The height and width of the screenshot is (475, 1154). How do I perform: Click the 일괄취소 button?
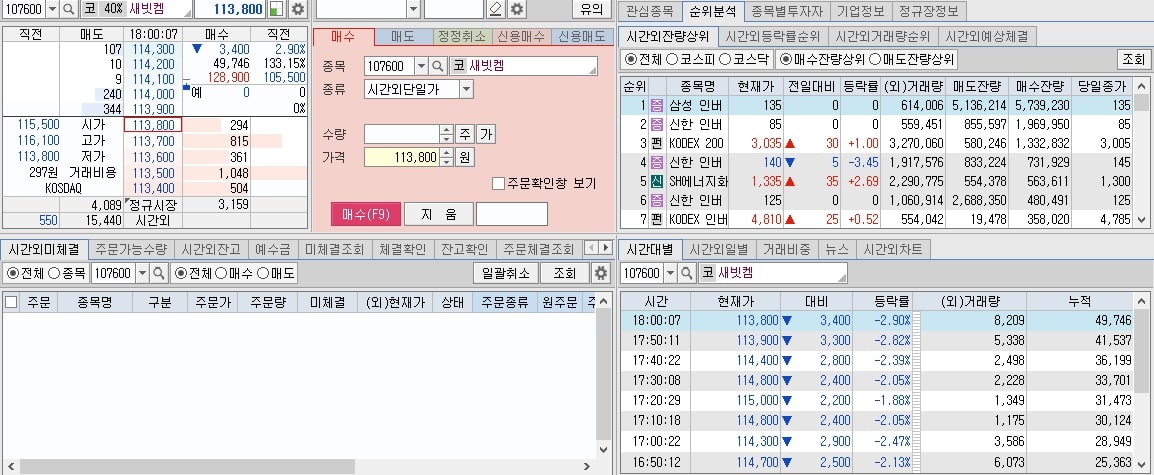tap(506, 273)
